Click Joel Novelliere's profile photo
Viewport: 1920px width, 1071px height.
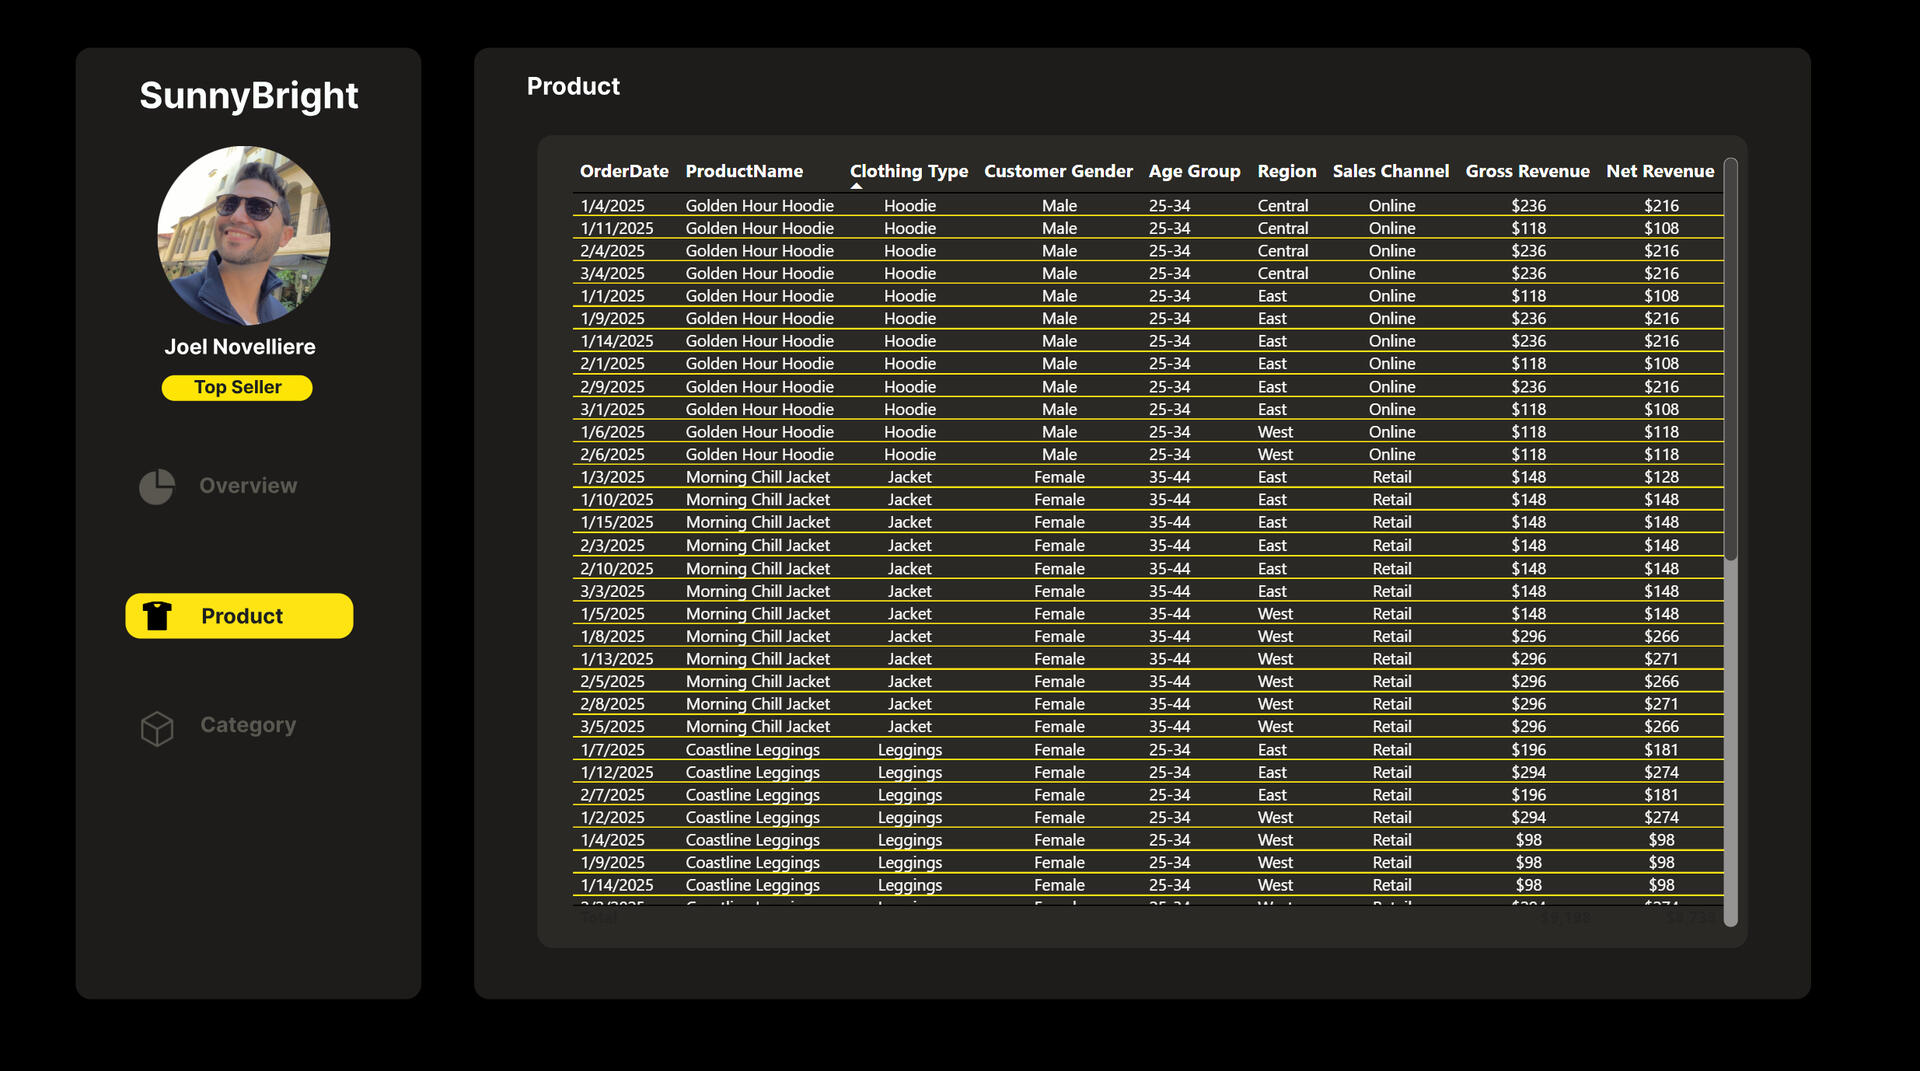pyautogui.click(x=244, y=236)
